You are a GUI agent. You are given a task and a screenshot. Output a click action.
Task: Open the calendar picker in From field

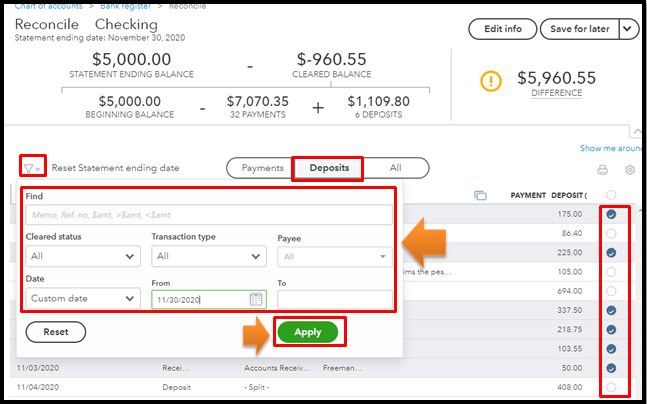point(255,299)
